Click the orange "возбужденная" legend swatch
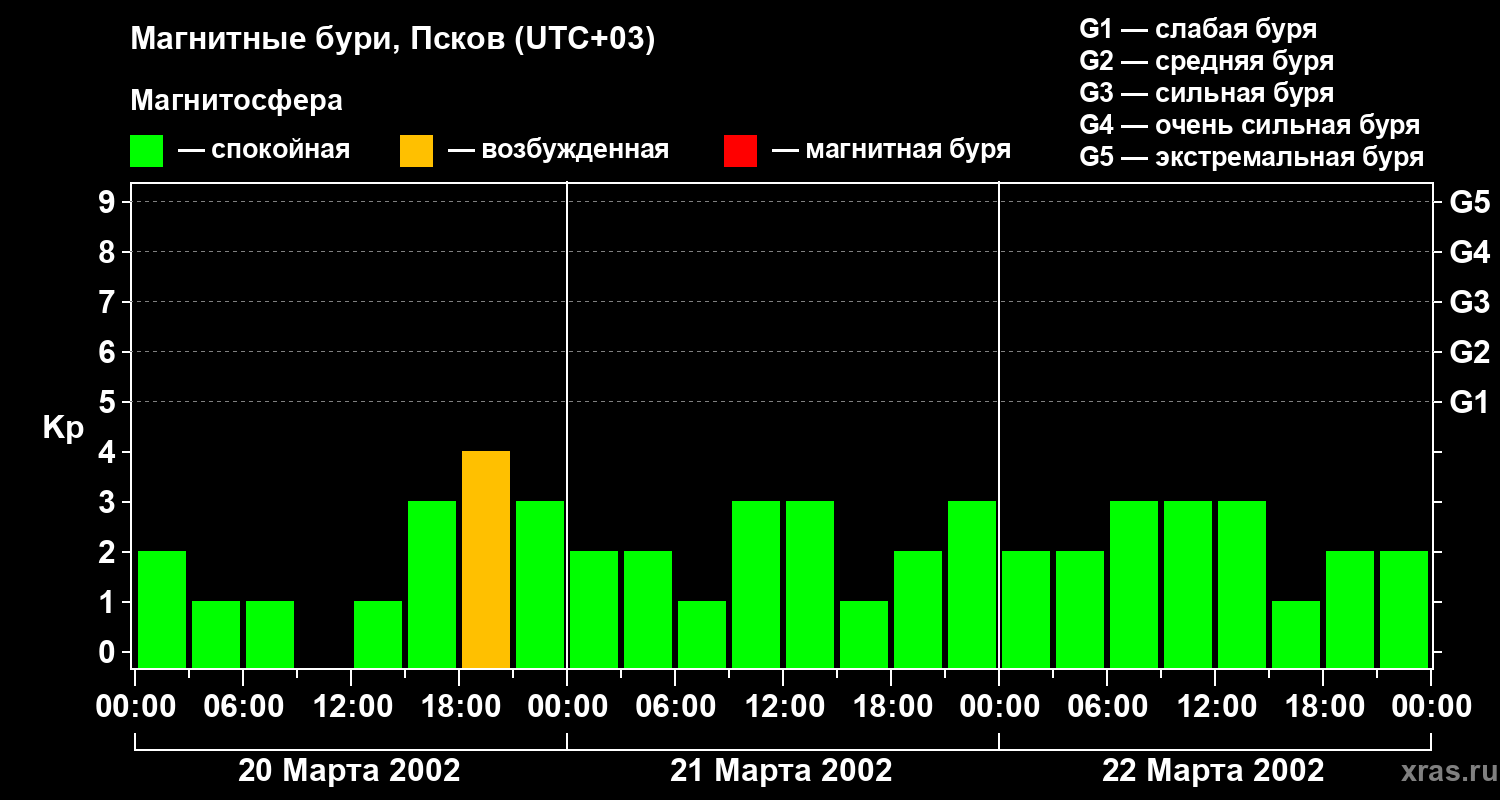The height and width of the screenshot is (800, 1500). click(x=417, y=151)
